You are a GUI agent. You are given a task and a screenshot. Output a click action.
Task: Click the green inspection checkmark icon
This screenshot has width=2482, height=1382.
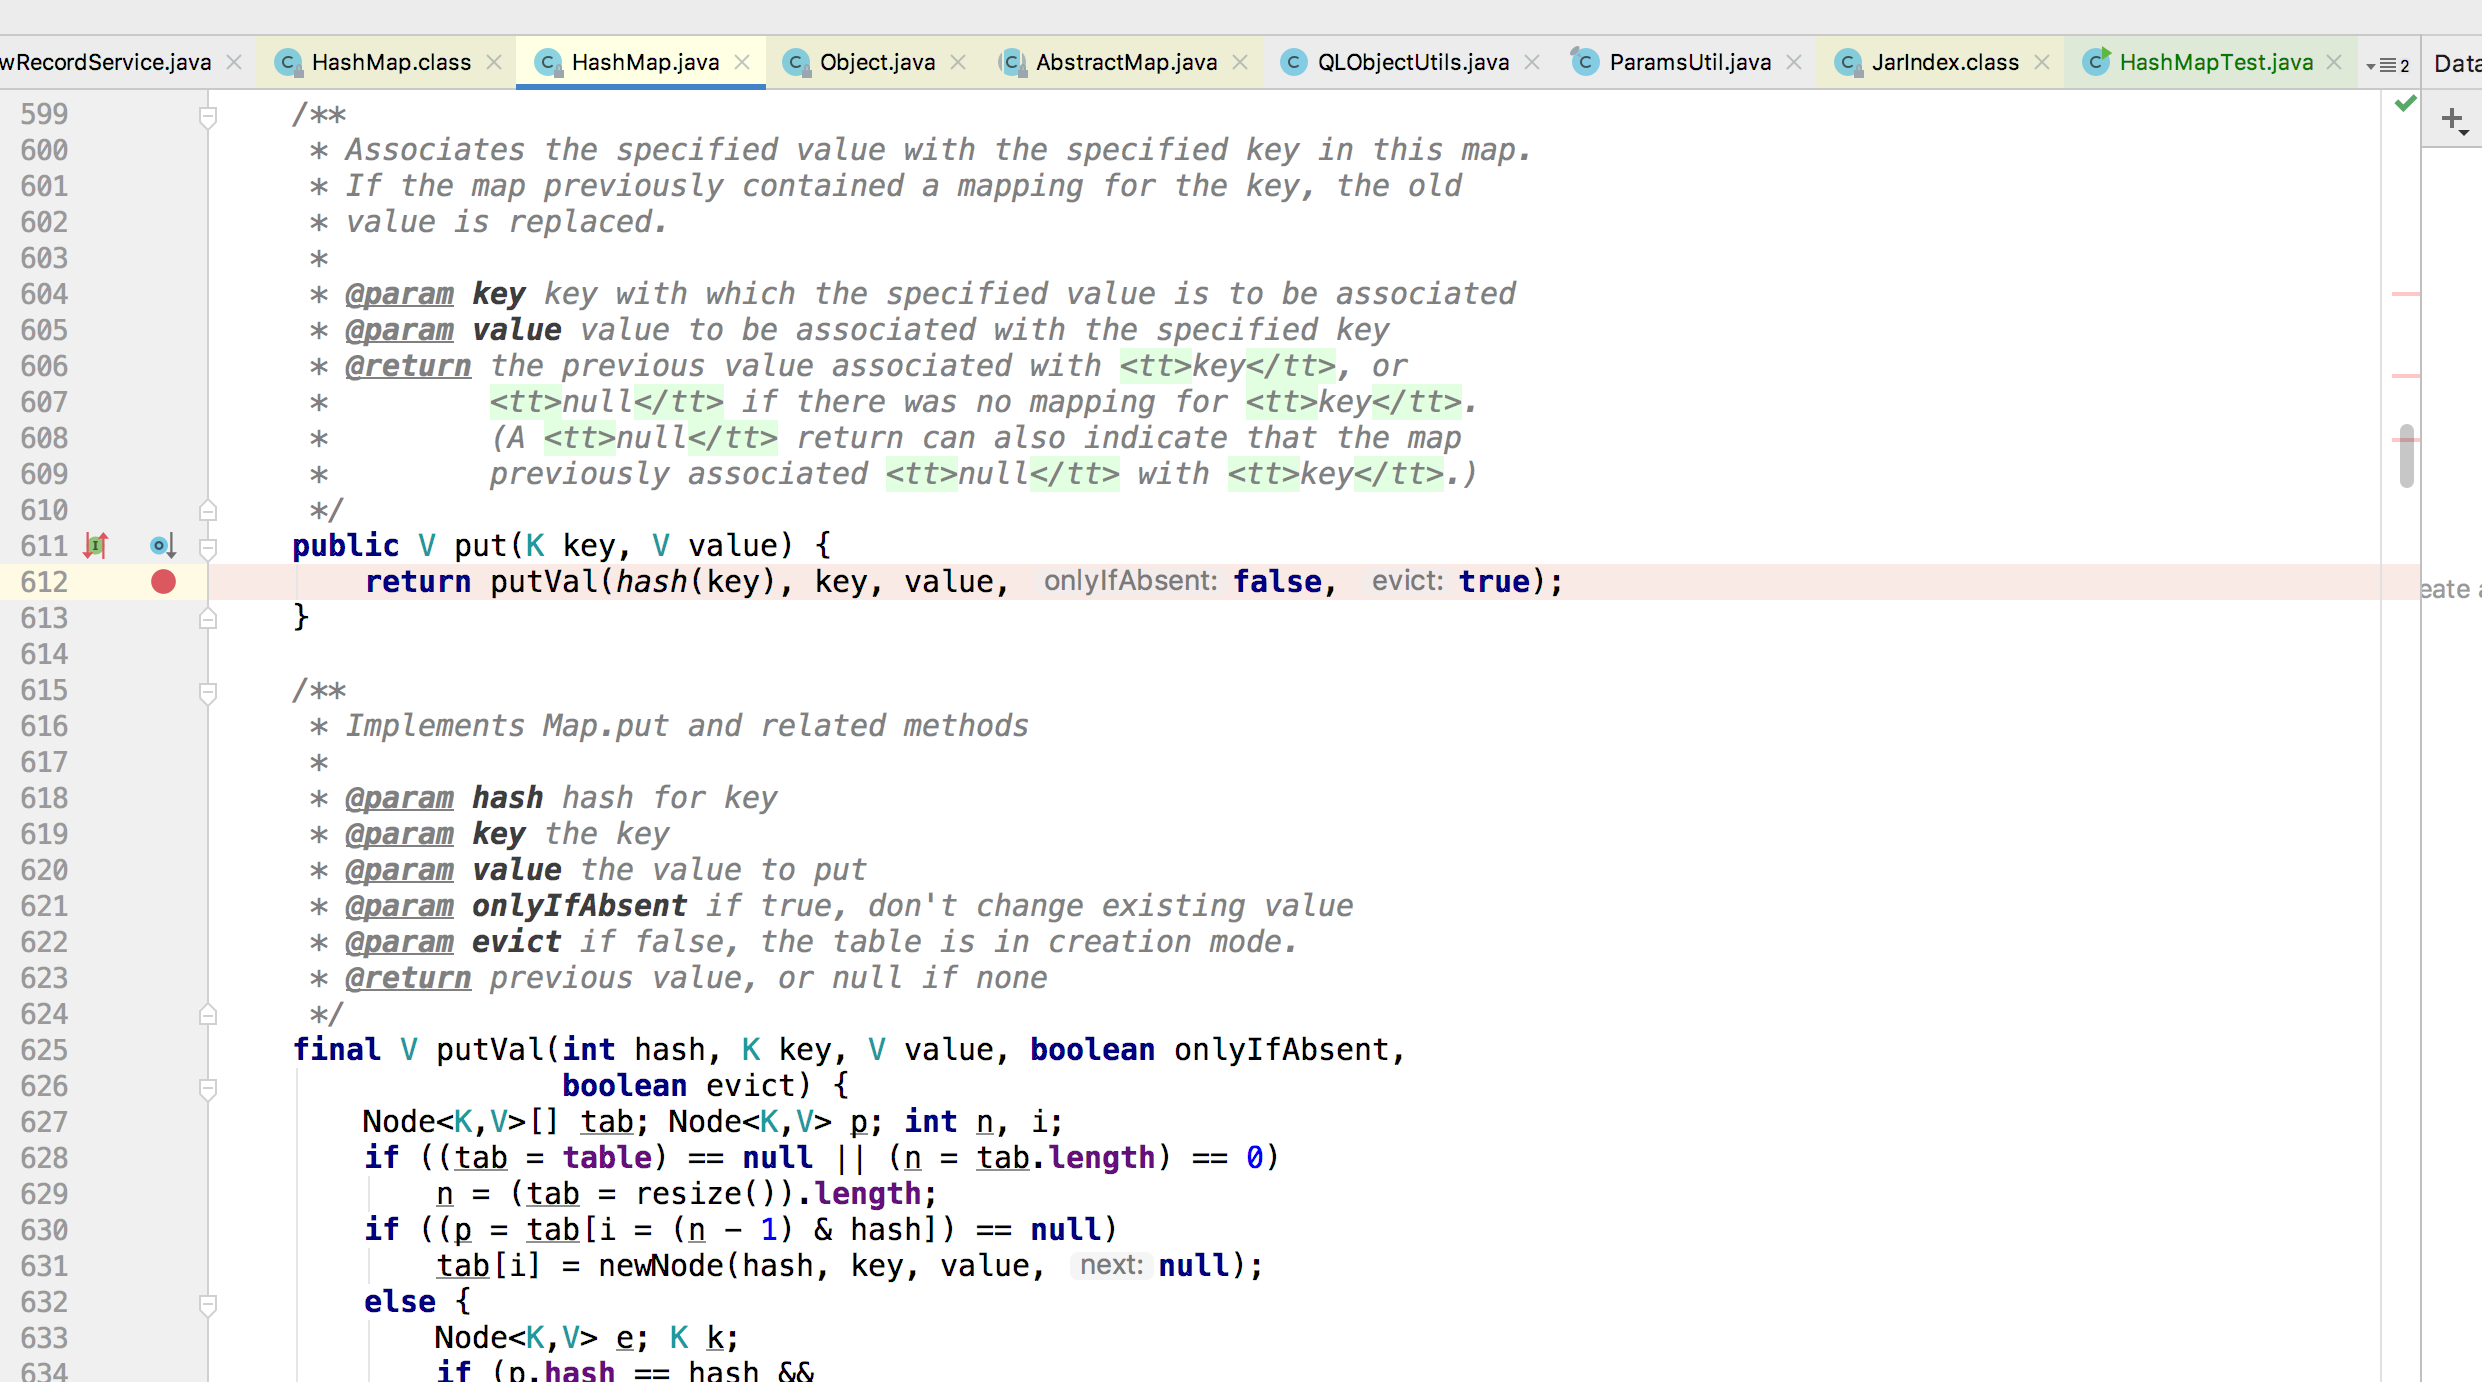click(2405, 104)
